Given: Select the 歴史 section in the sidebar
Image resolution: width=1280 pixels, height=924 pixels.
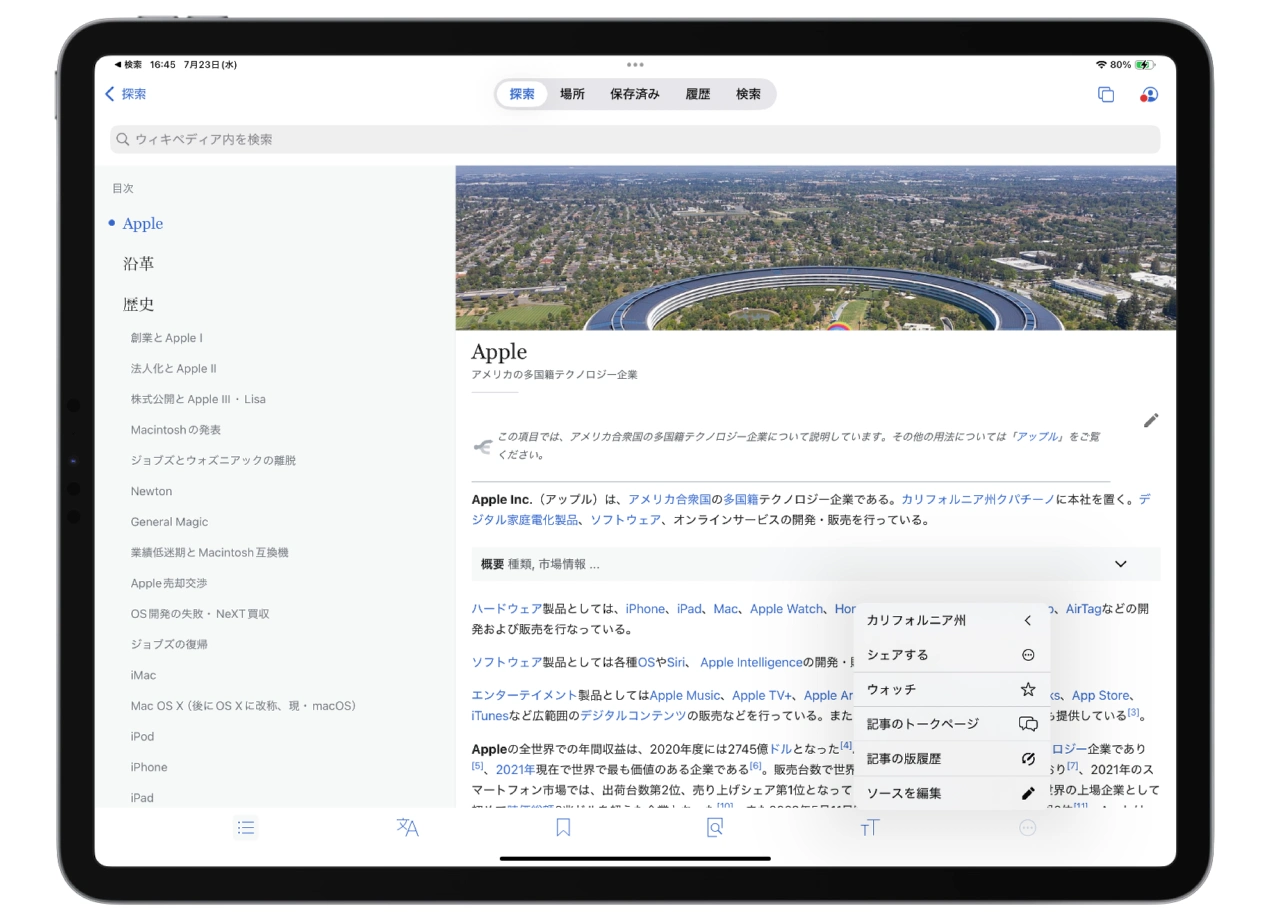Looking at the screenshot, I should [x=139, y=303].
